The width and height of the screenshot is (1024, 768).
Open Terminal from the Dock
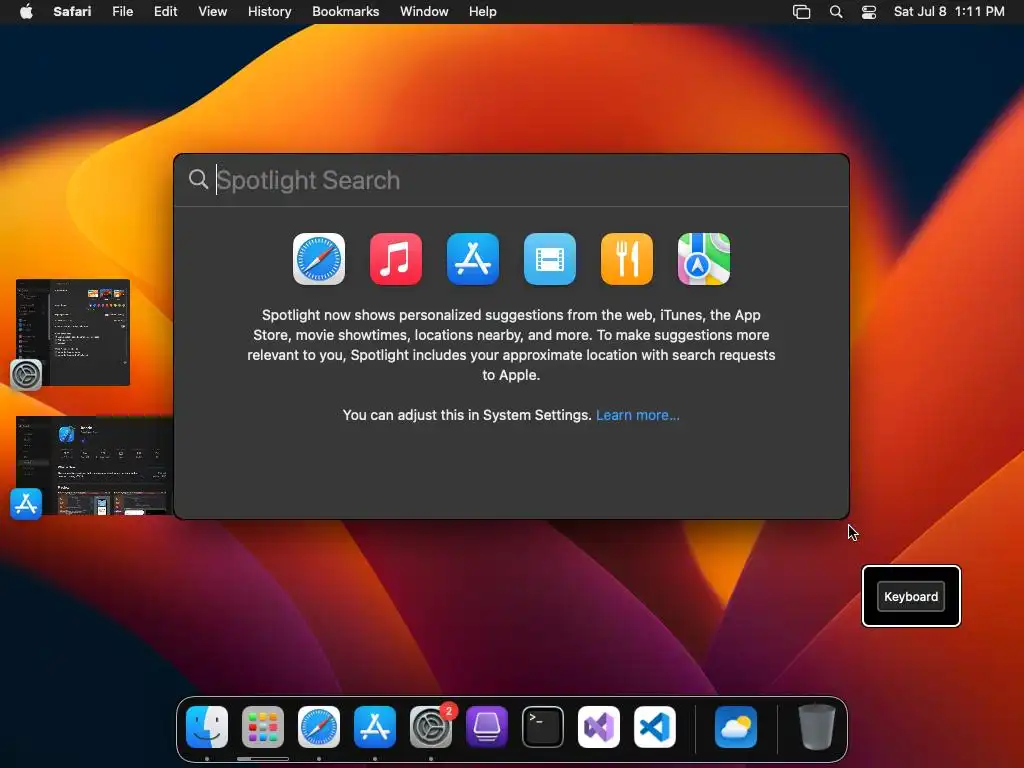543,727
